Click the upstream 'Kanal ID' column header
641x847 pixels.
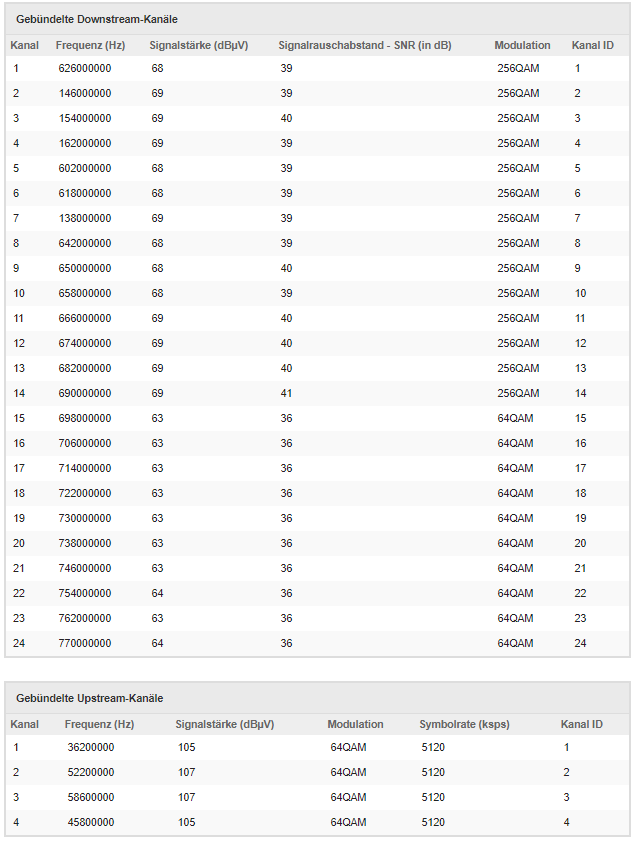(x=581, y=724)
